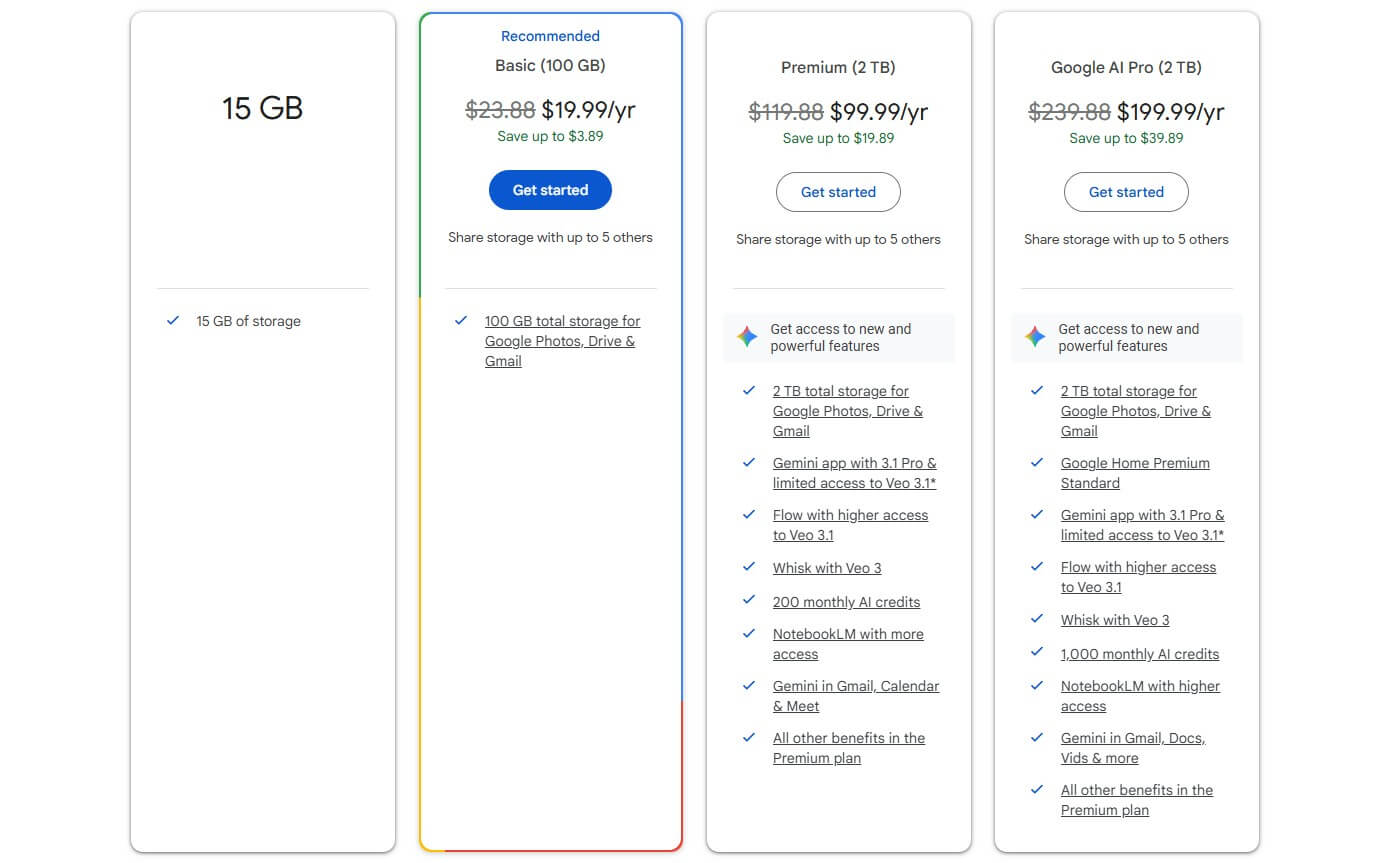The image size is (1394, 863).
Task: Open the Gemini in Gmail, Calendar & Meet link
Action: [855, 695]
